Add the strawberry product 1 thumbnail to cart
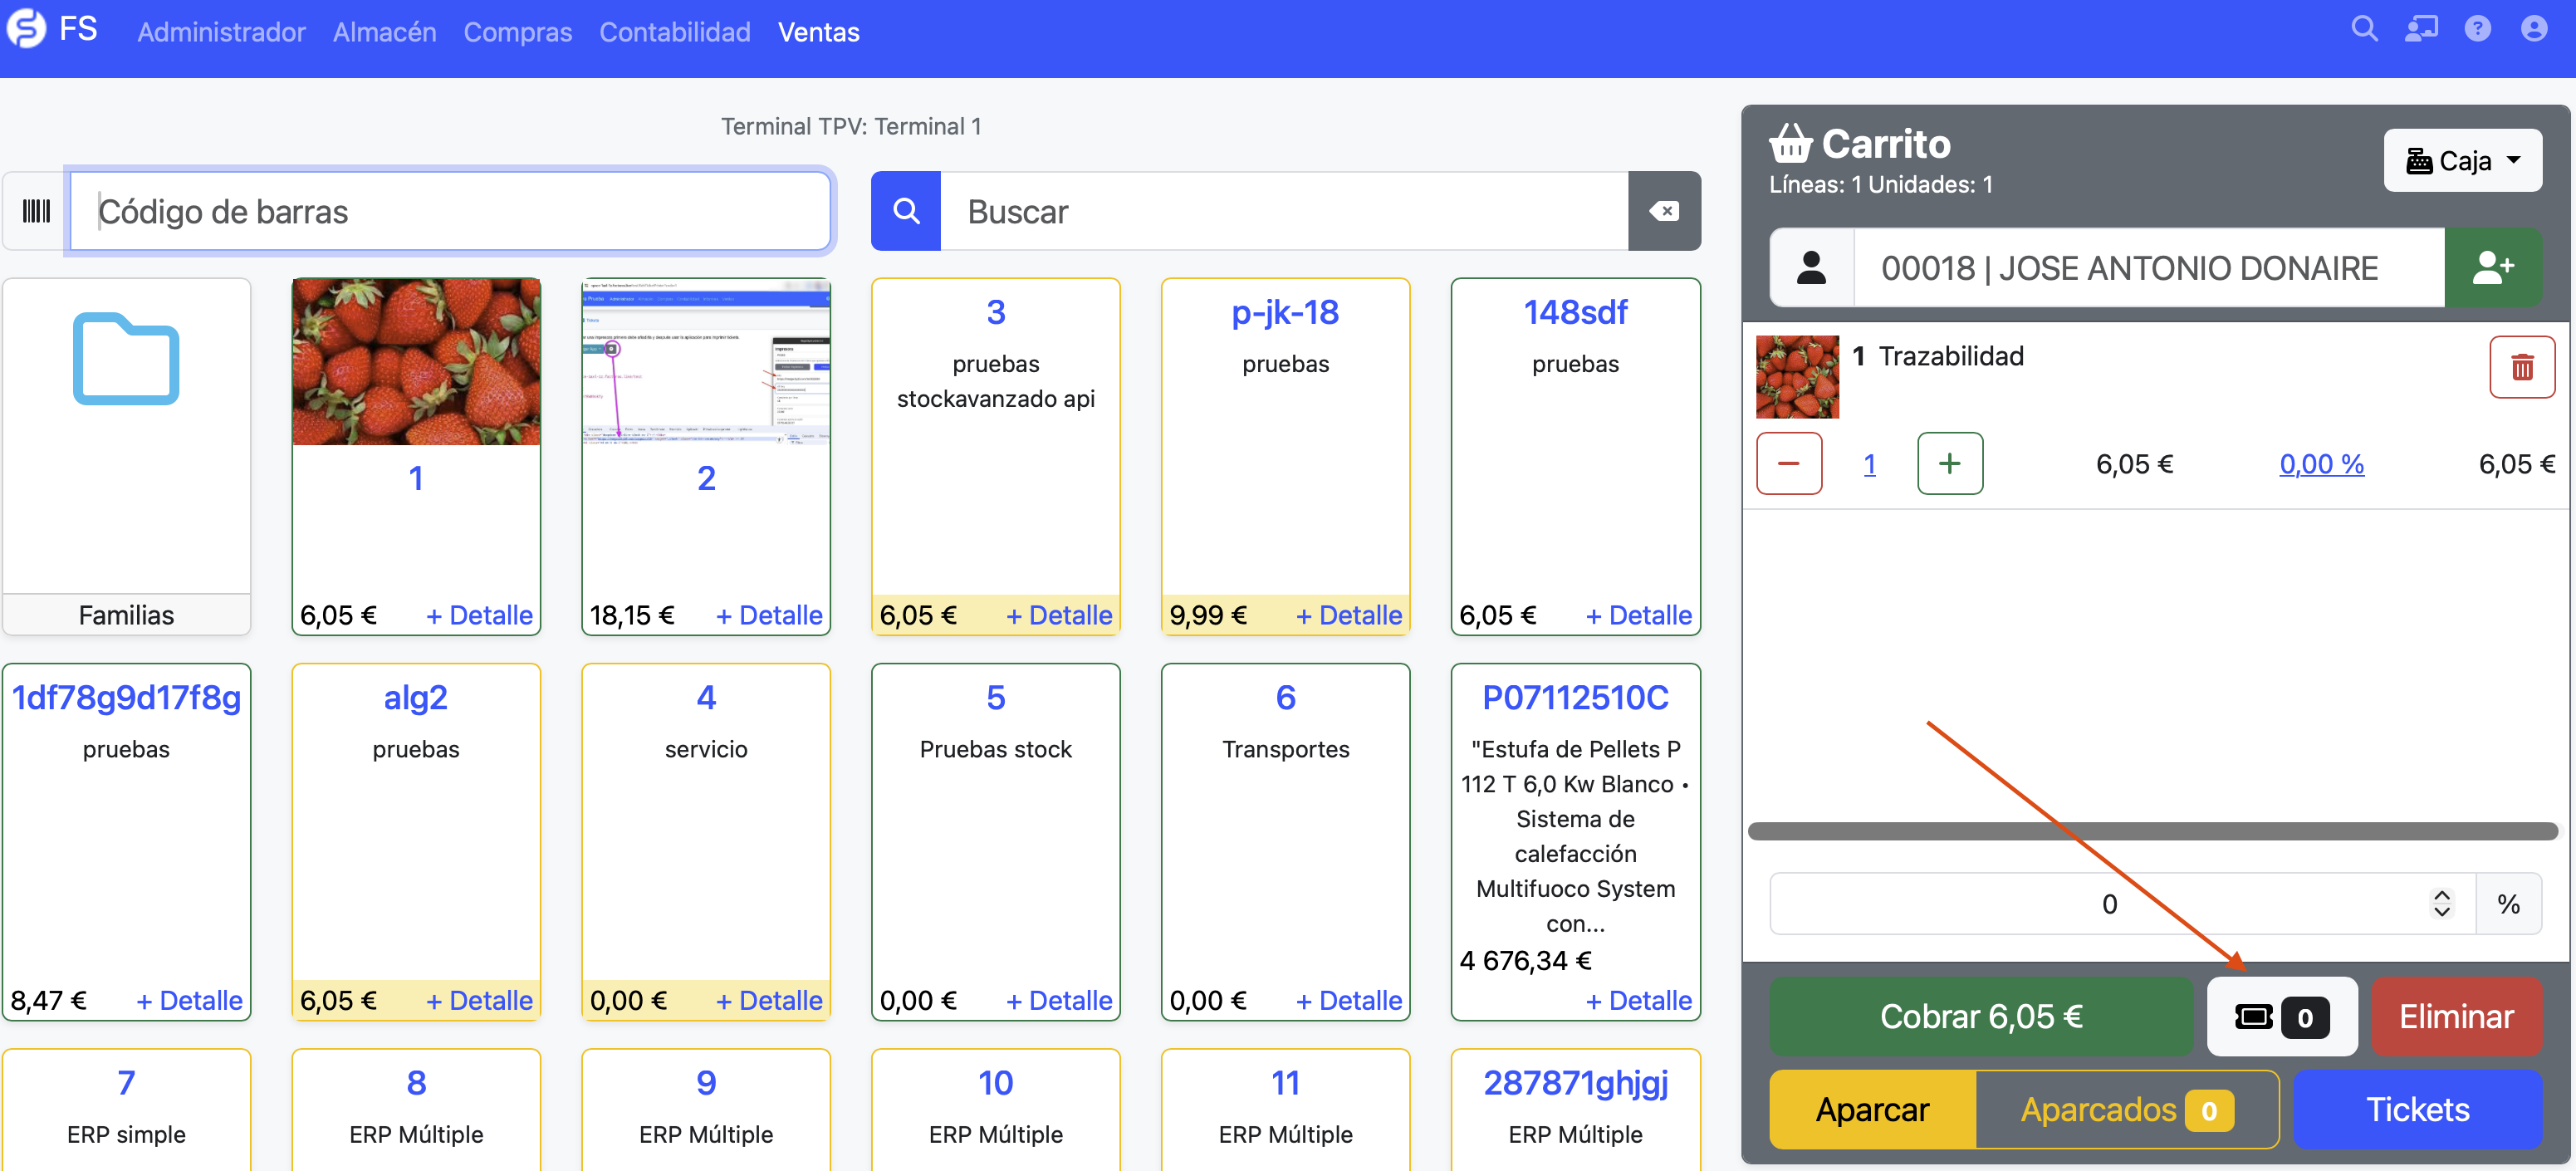This screenshot has width=2576, height=1171. [416, 362]
